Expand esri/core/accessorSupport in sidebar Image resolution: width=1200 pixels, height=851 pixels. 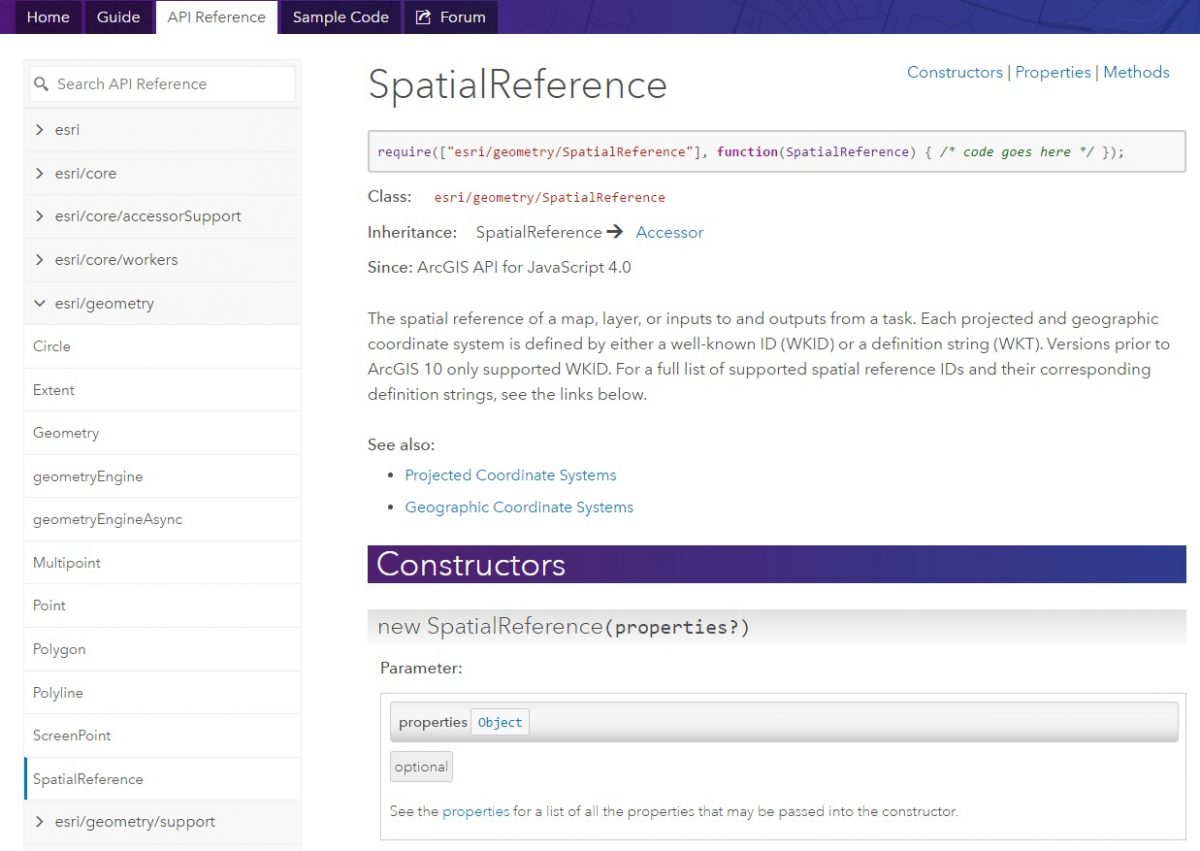coord(40,216)
